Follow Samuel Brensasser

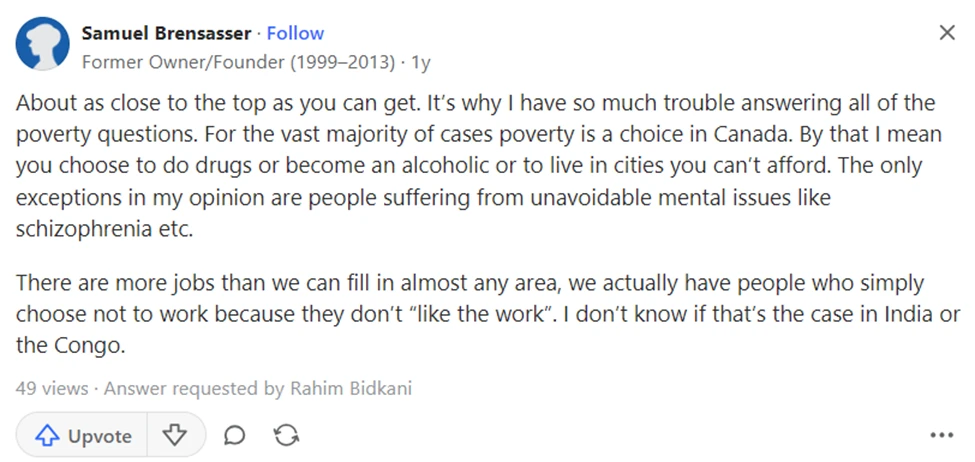(295, 33)
